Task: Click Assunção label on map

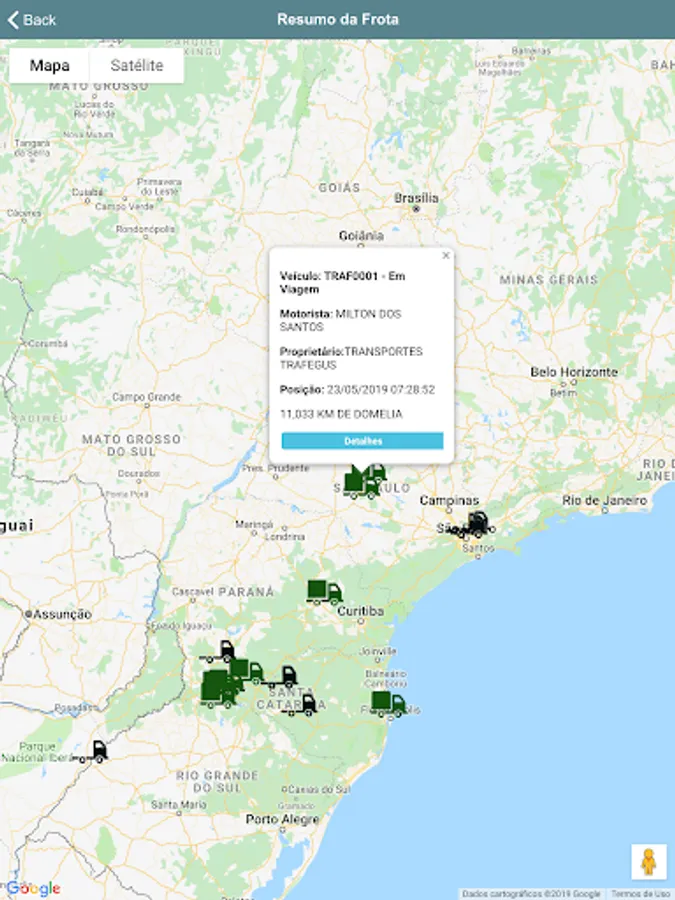Action: point(62,614)
